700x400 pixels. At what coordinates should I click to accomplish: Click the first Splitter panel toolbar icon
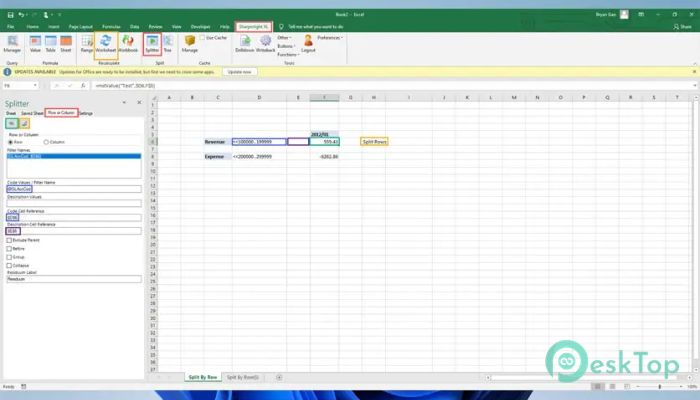(x=12, y=123)
